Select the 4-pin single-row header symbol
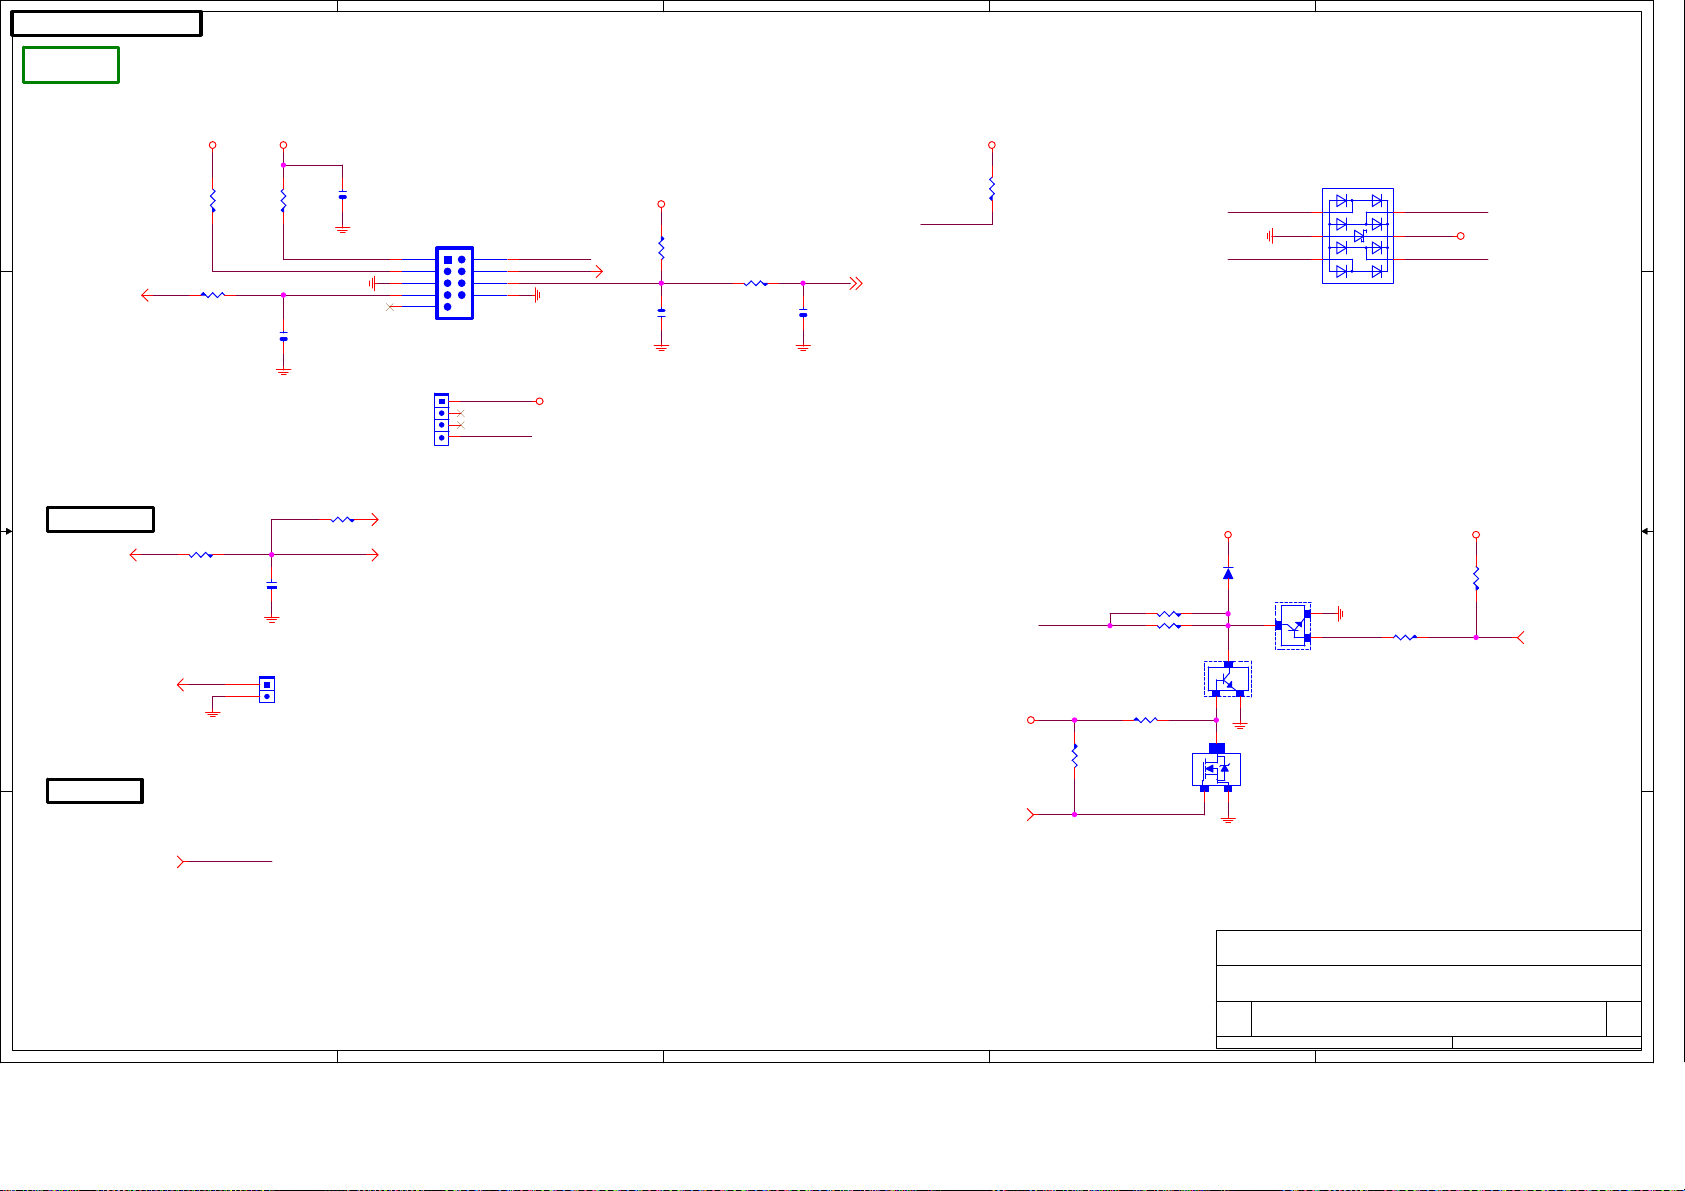This screenshot has height=1191, width=1685. 441,419
